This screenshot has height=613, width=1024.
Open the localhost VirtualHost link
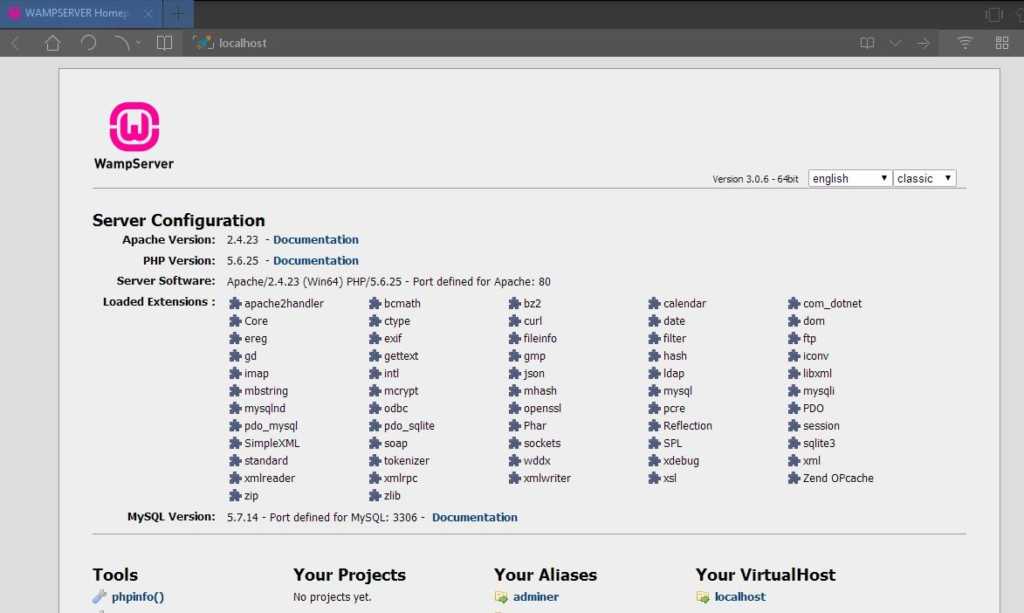coord(739,597)
